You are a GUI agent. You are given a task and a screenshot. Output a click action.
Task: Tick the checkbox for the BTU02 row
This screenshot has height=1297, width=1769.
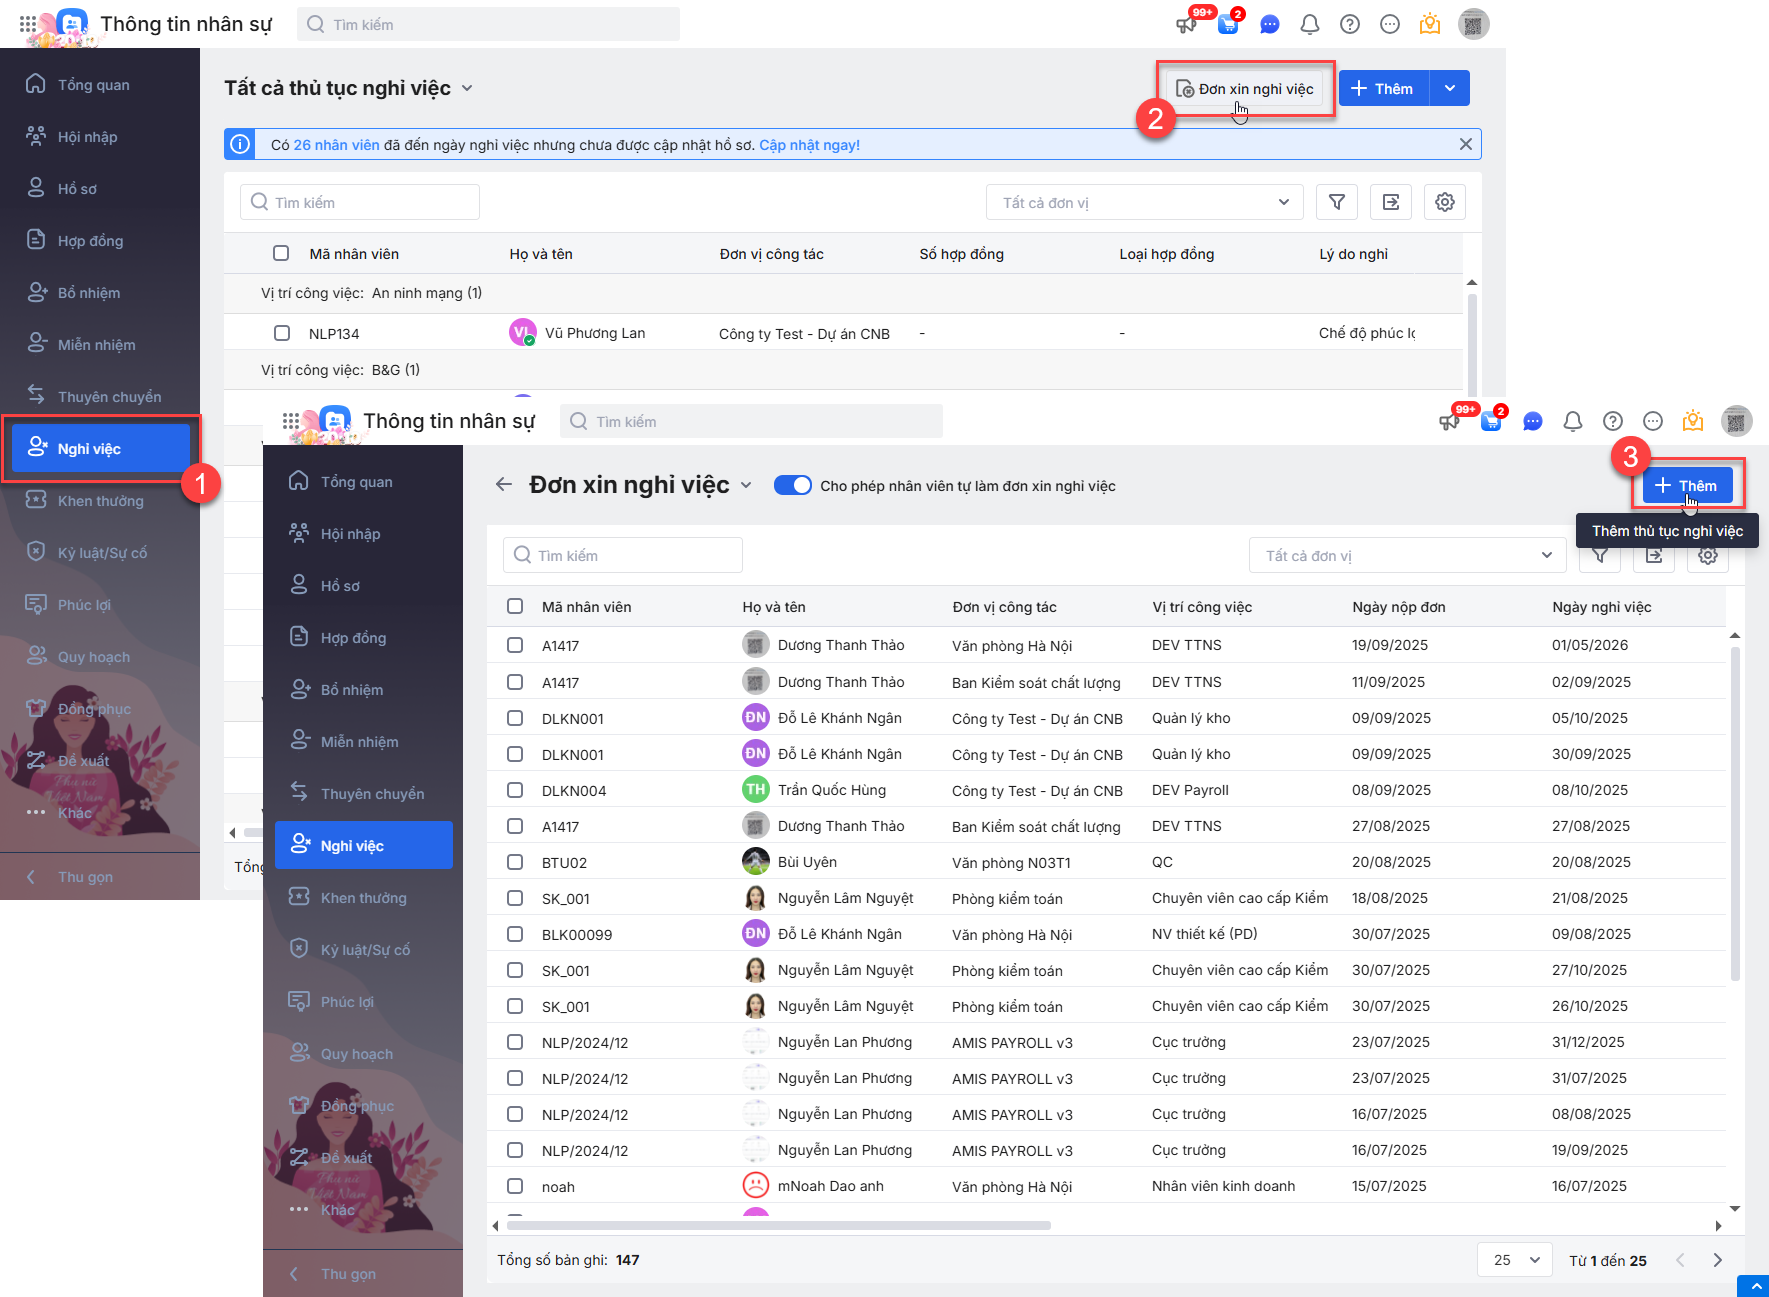coord(515,862)
